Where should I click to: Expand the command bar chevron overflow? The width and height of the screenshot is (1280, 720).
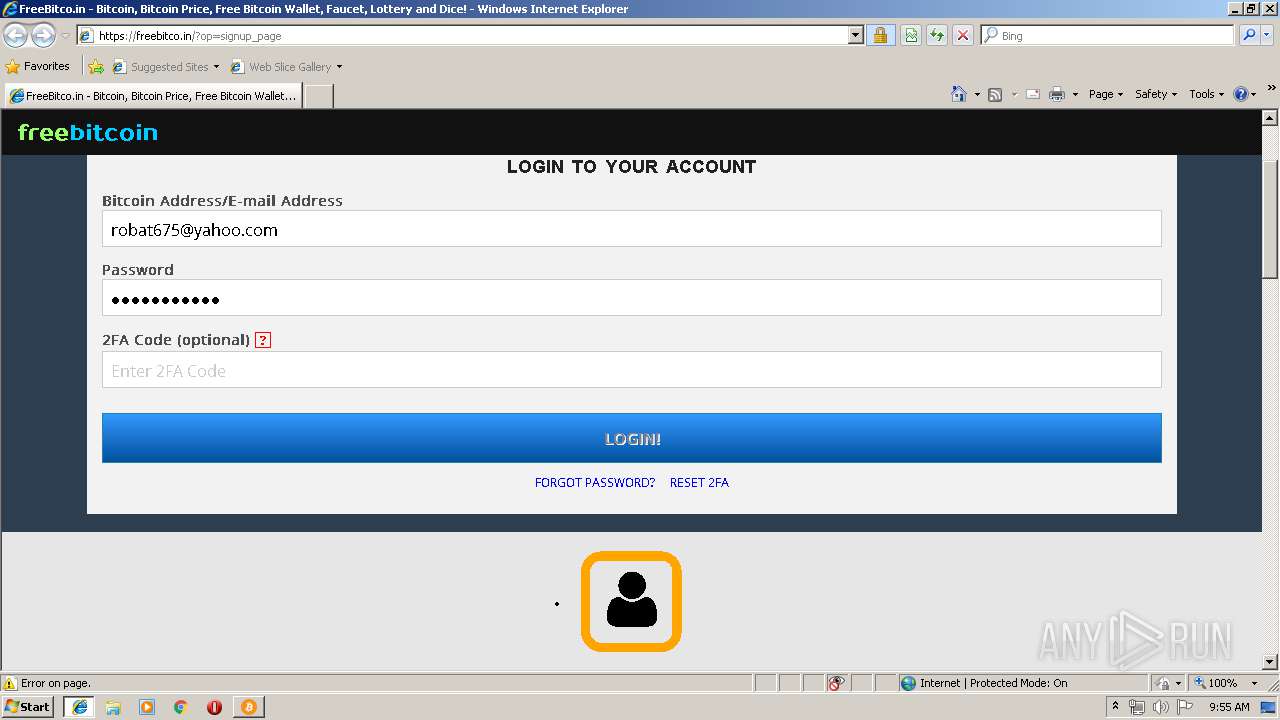pos(1272,88)
